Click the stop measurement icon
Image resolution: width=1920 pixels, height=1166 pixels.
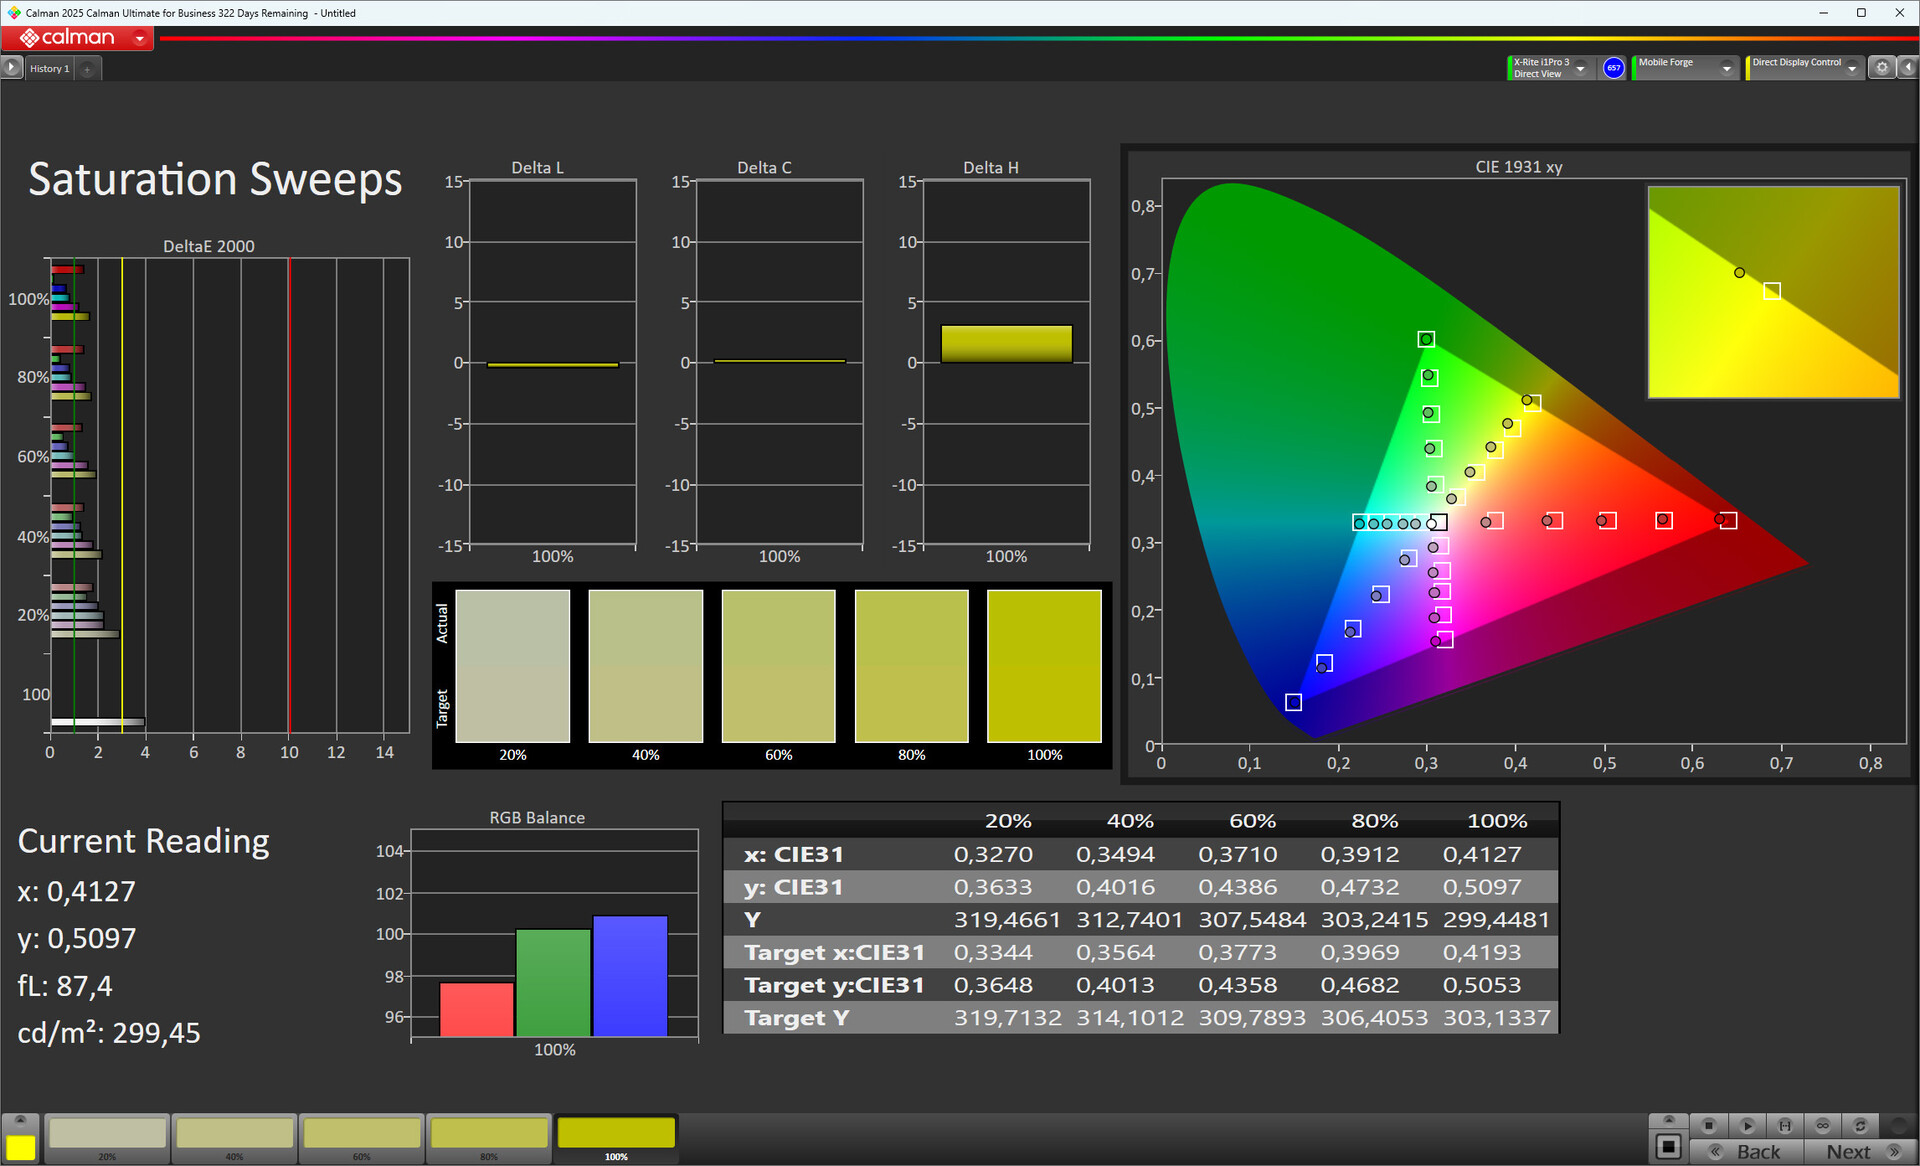point(1709,1125)
